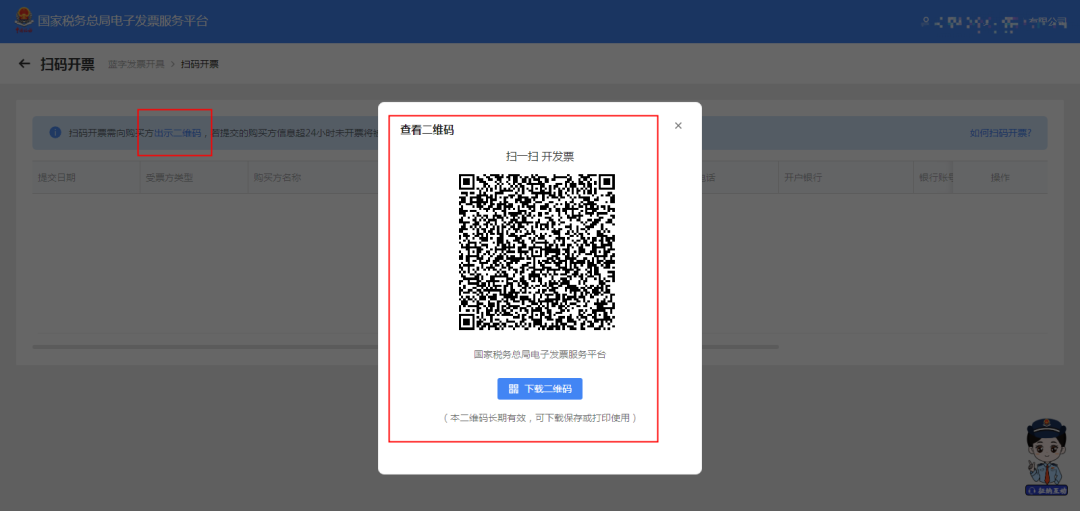The image size is (1080, 511).
Task: Click the 开户银行 column header
Action: 803,177
